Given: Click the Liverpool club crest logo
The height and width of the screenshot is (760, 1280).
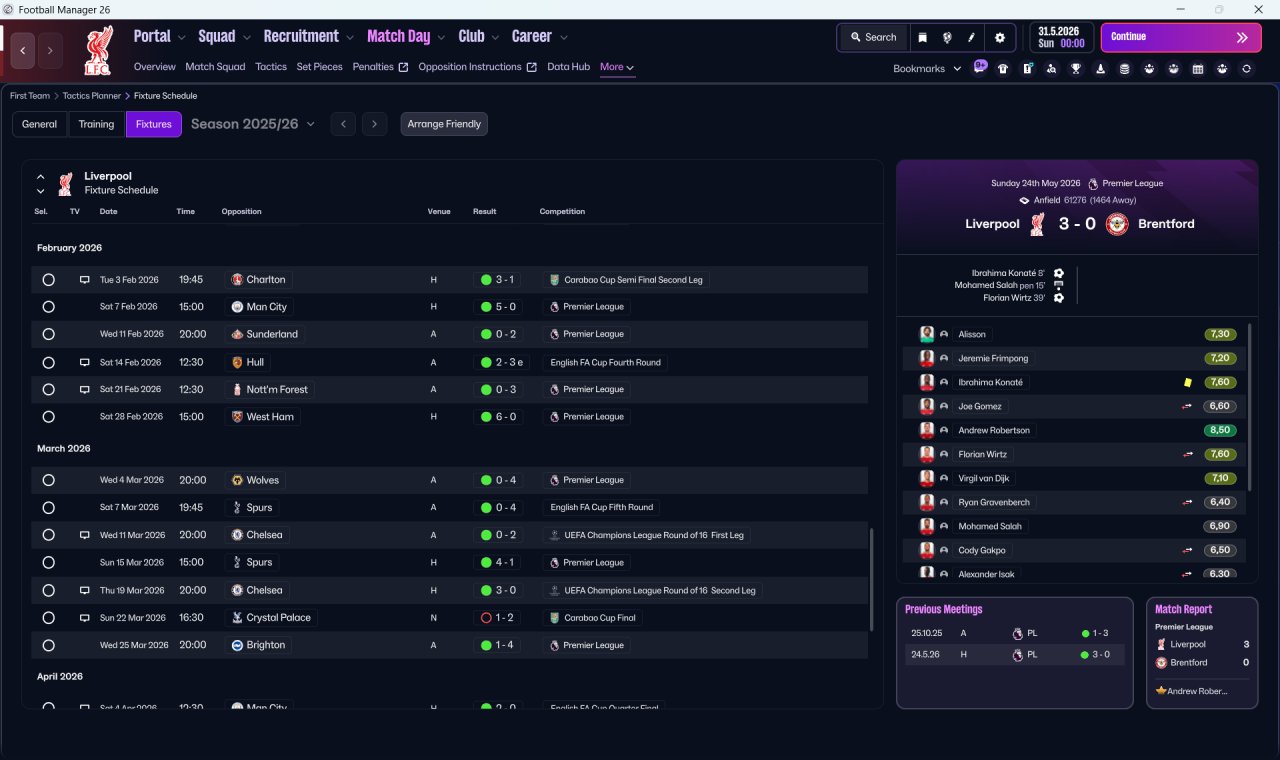Looking at the screenshot, I should [98, 50].
